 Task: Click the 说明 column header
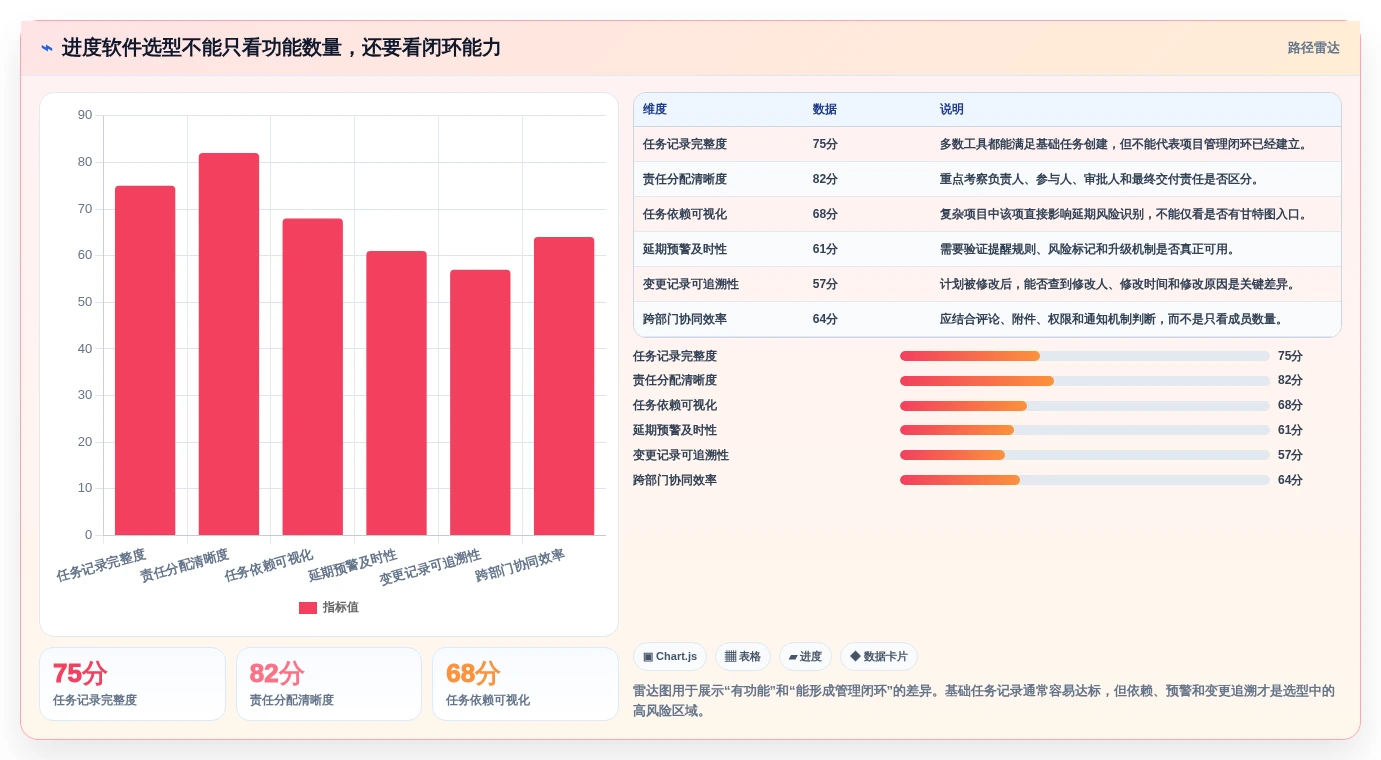pyautogui.click(x=952, y=110)
